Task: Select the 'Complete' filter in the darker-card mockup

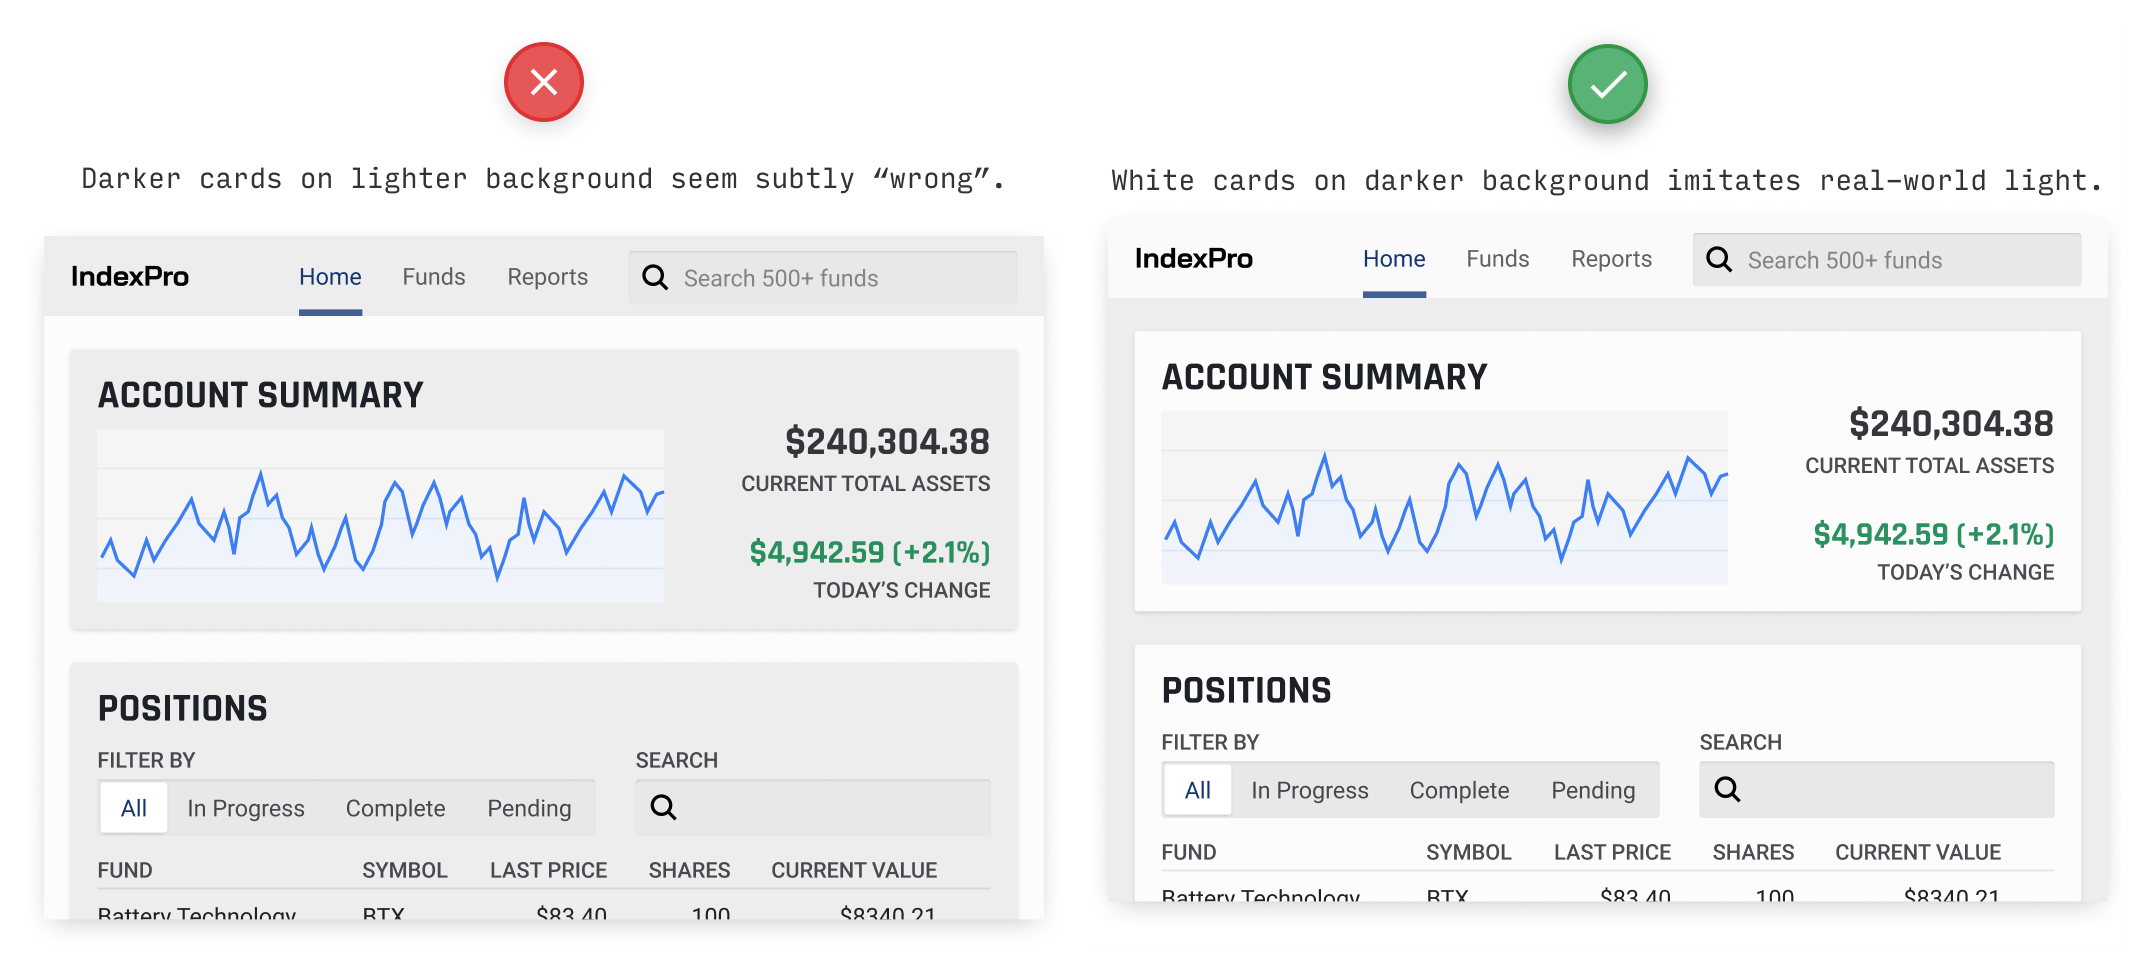Action: [395, 808]
